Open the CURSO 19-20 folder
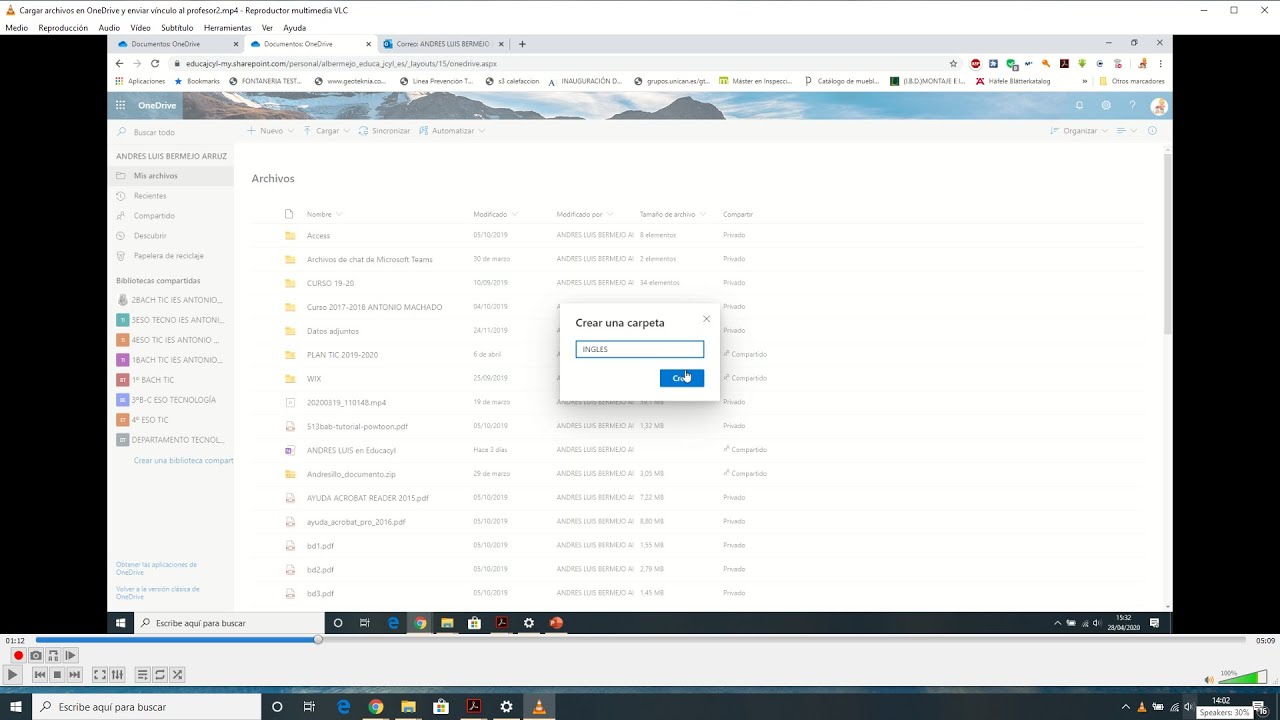1280x720 pixels. point(330,283)
